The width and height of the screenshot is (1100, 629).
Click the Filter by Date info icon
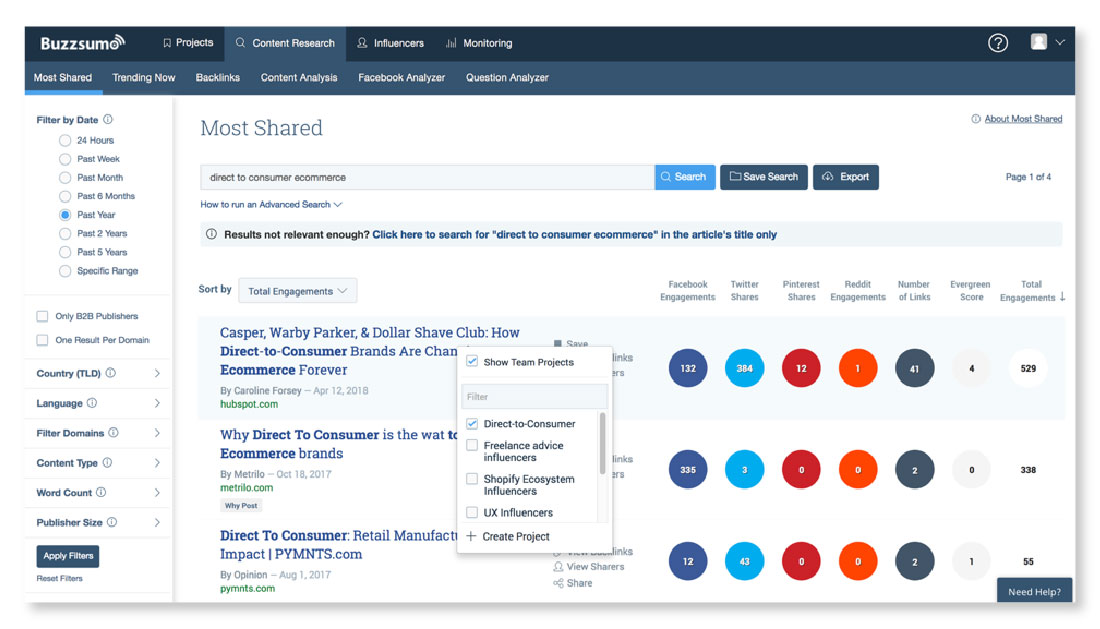[x=108, y=119]
